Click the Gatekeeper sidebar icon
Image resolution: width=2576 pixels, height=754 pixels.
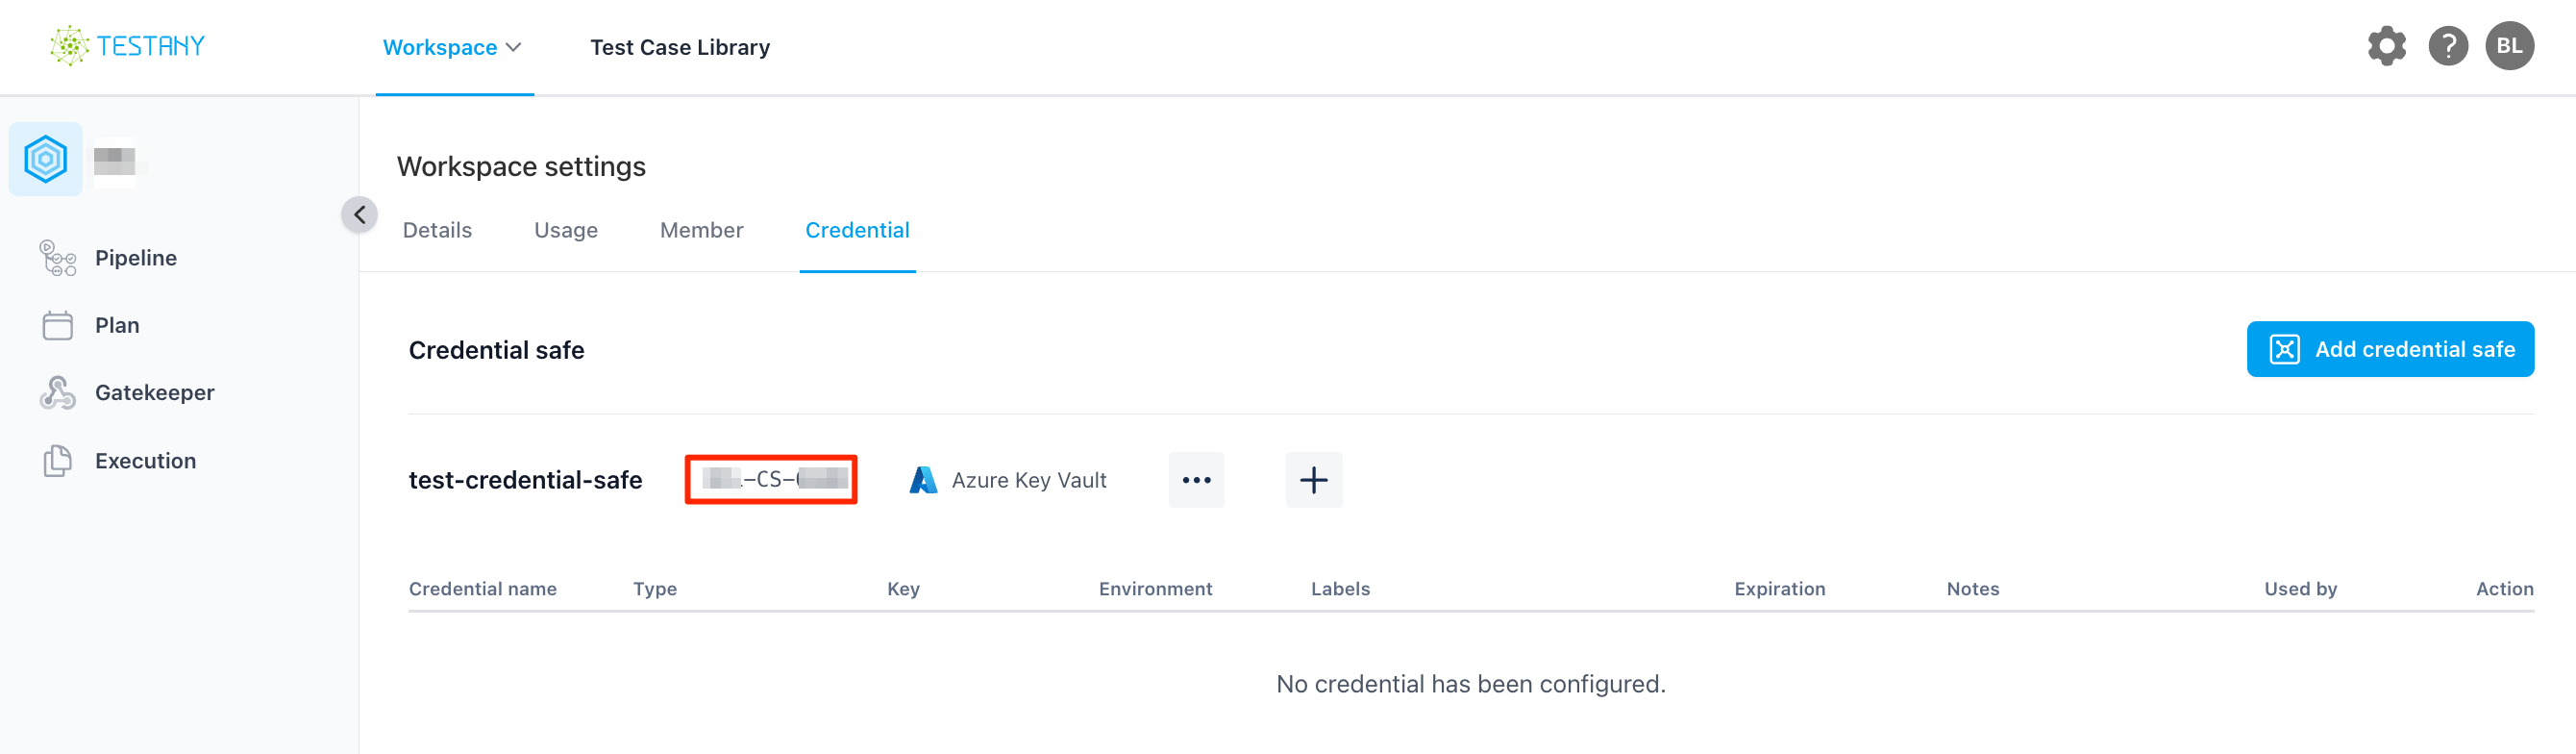(58, 393)
